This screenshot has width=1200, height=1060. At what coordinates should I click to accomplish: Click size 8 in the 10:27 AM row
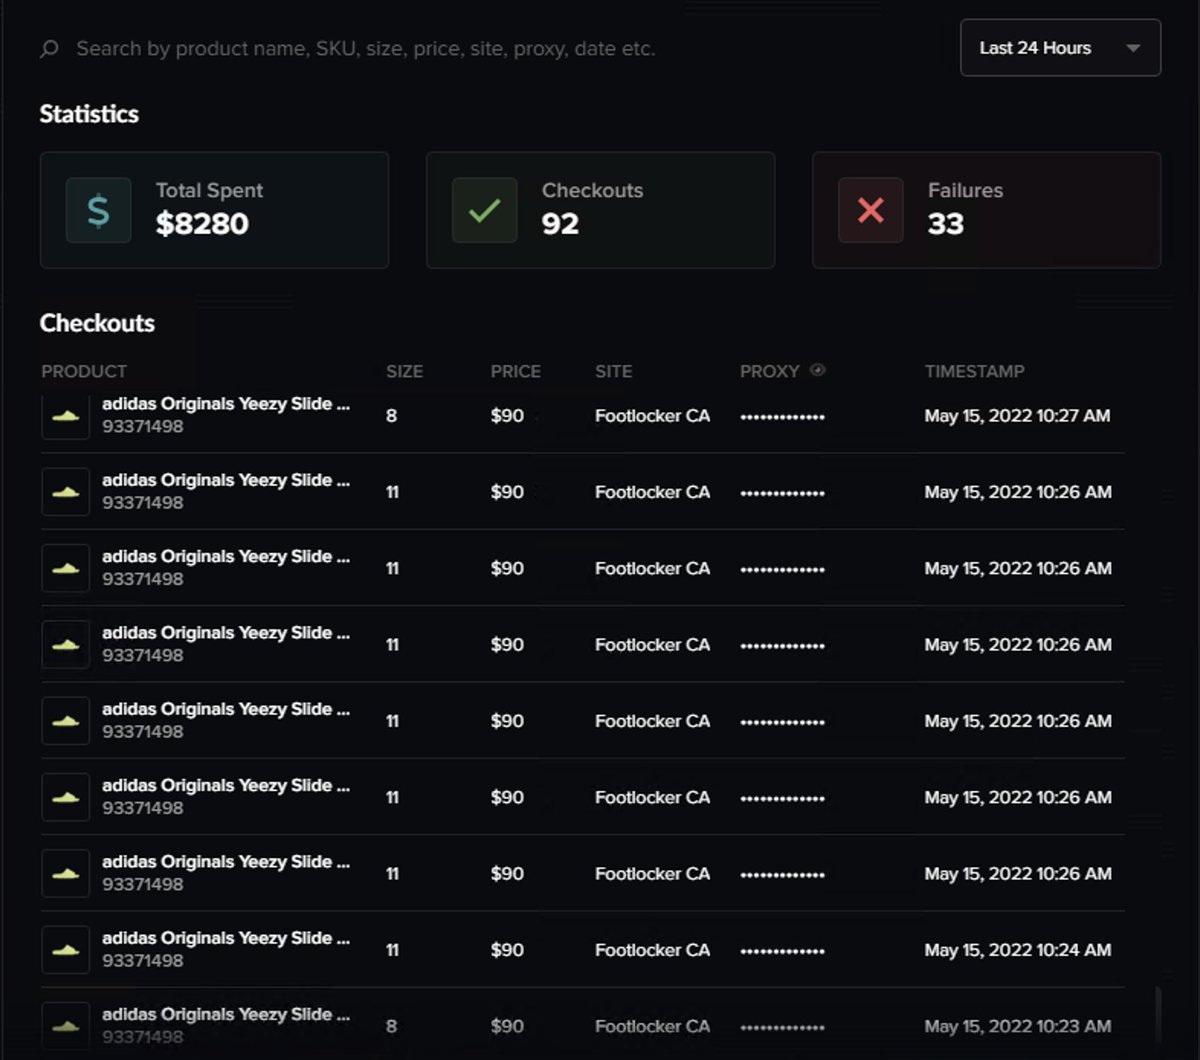[x=391, y=416]
